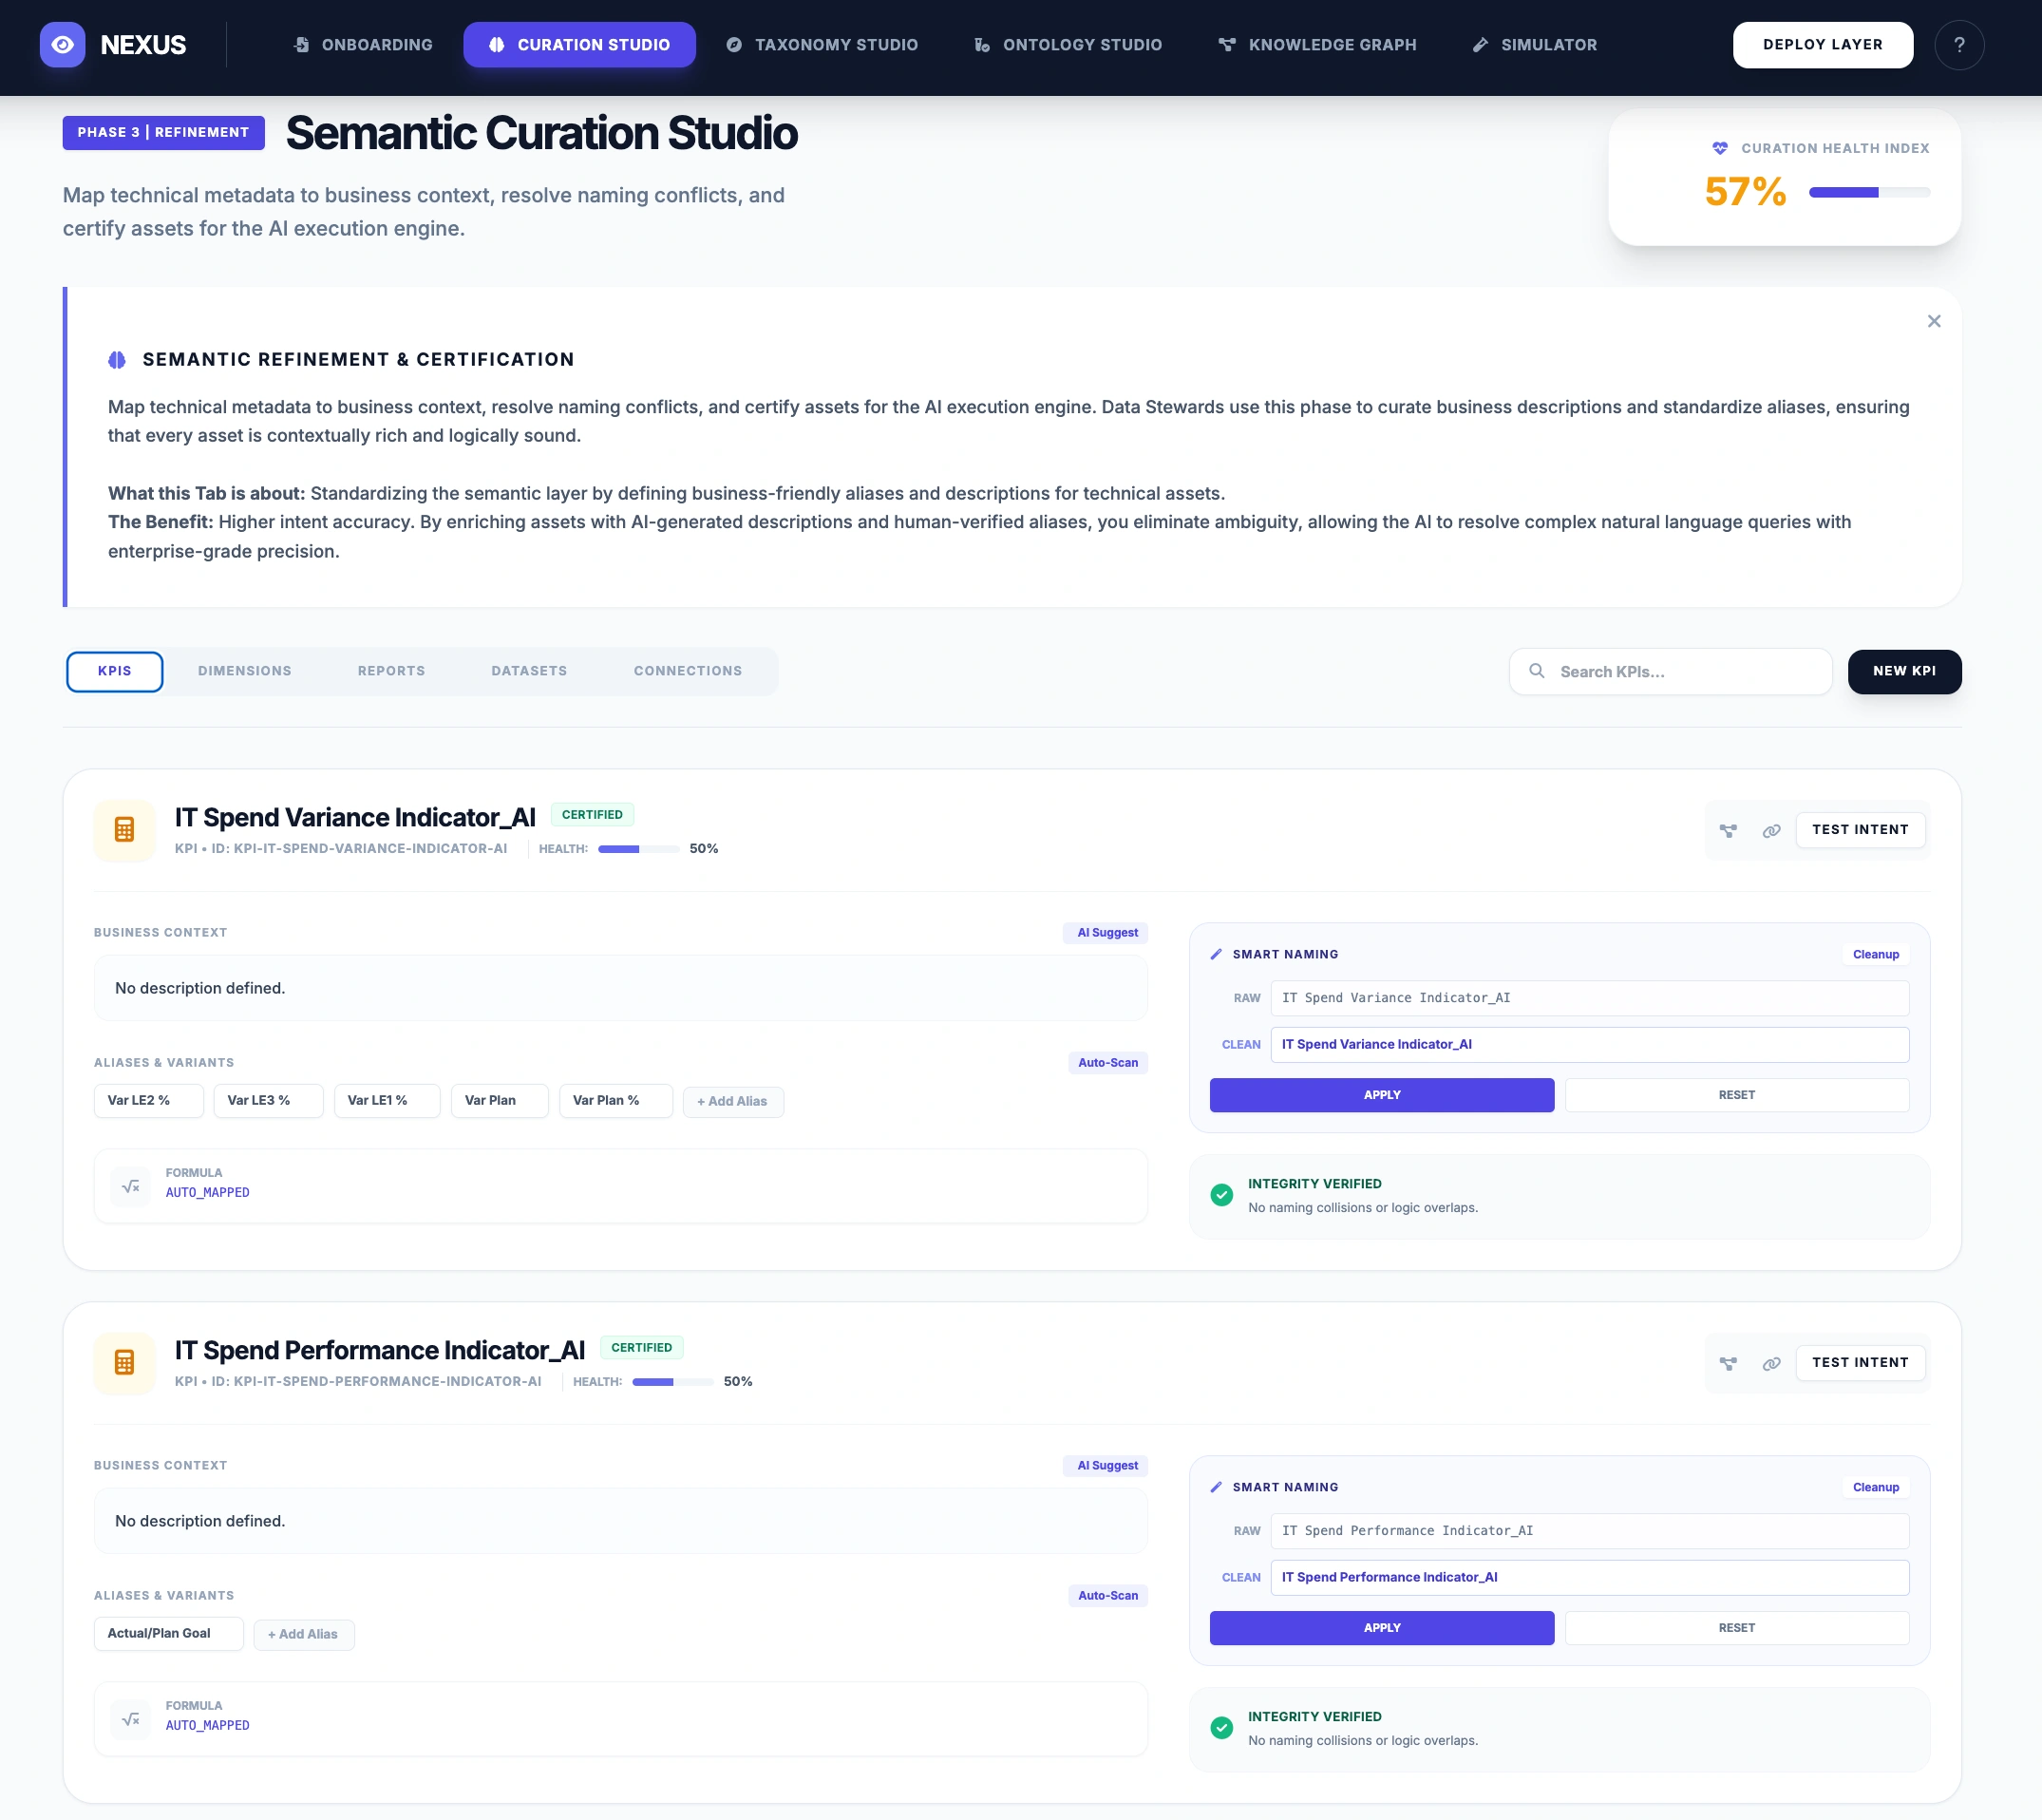Click AI Suggest for Variance business context
This screenshot has height=1820, width=2042.
1105,932
